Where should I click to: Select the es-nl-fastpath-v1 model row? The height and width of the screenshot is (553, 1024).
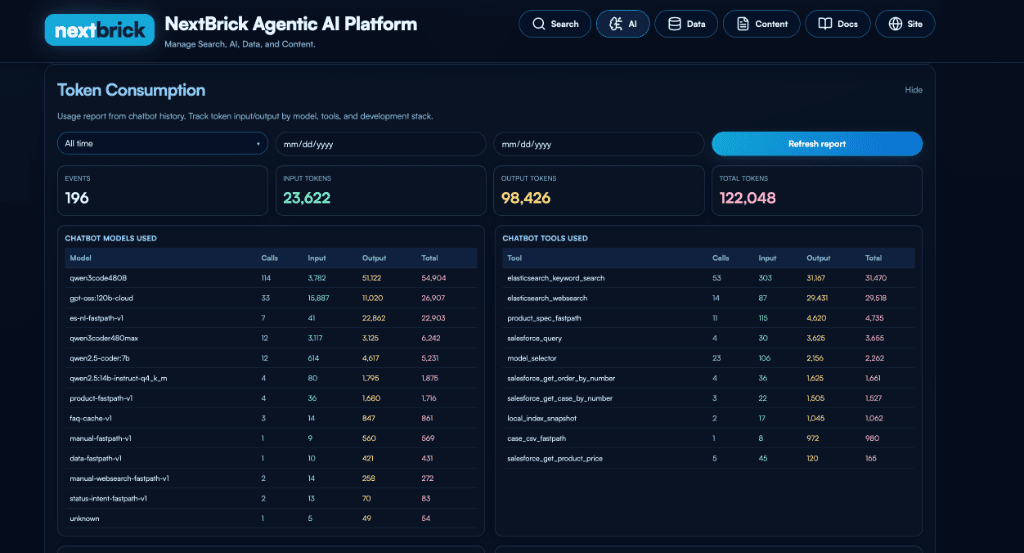(x=270, y=318)
